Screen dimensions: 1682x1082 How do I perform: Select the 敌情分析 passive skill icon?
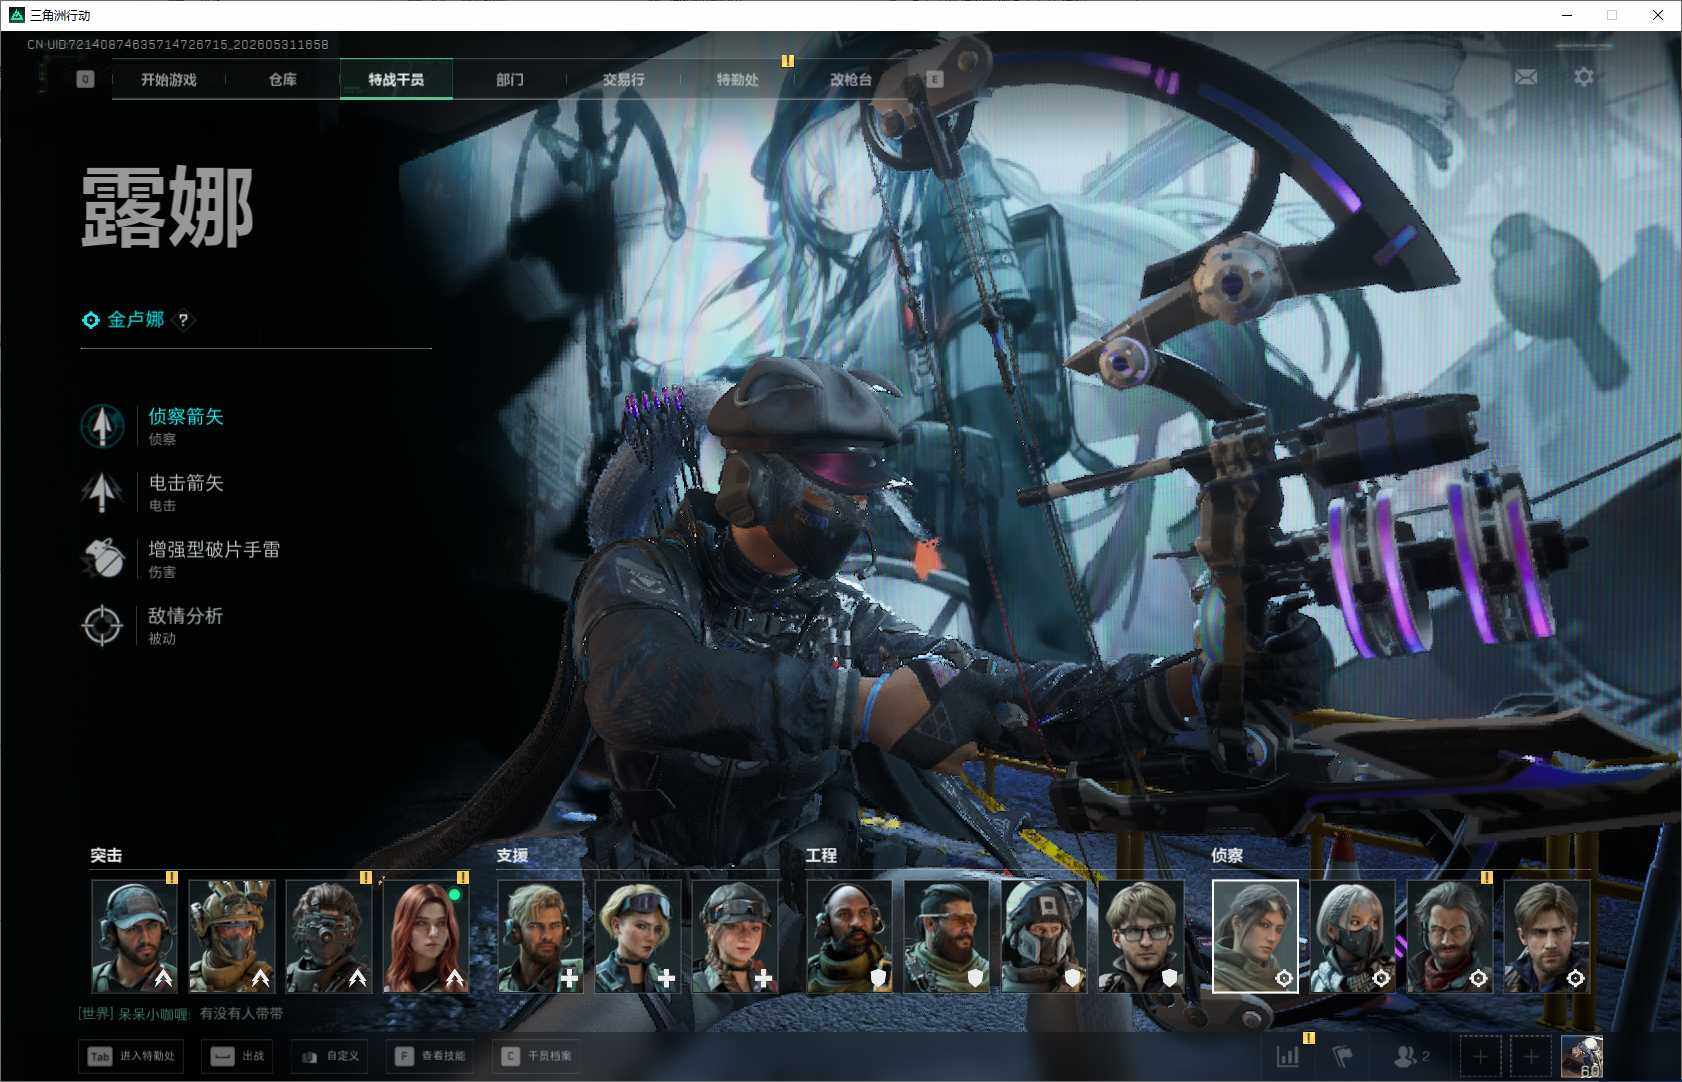102,625
